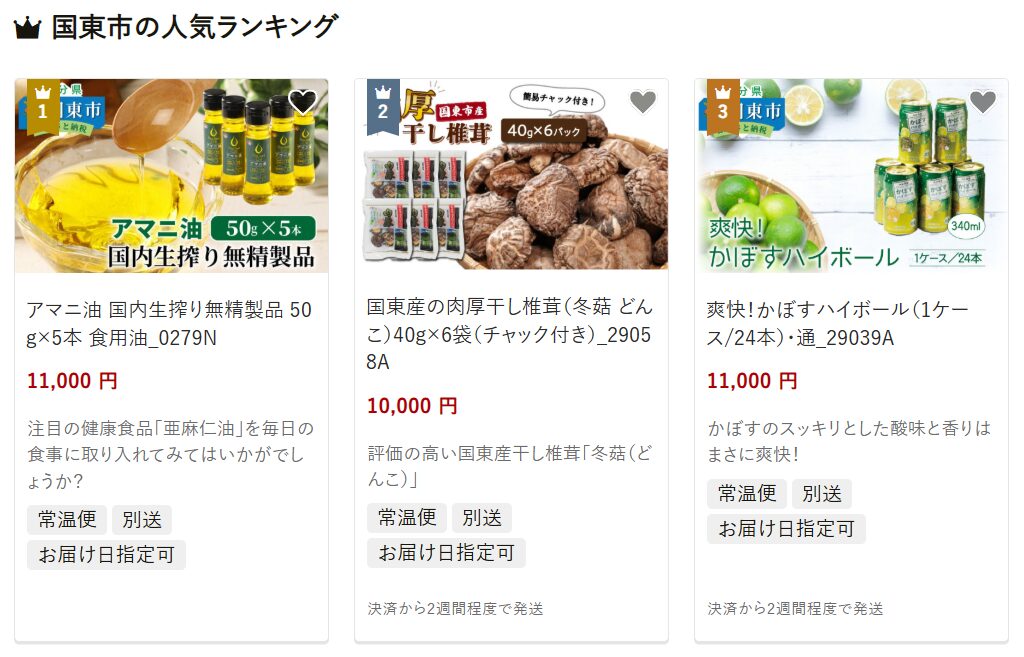Click お届け日指定可 tag on ハイボール card
Viewport: 1024px width, 657px height.
coord(786,529)
